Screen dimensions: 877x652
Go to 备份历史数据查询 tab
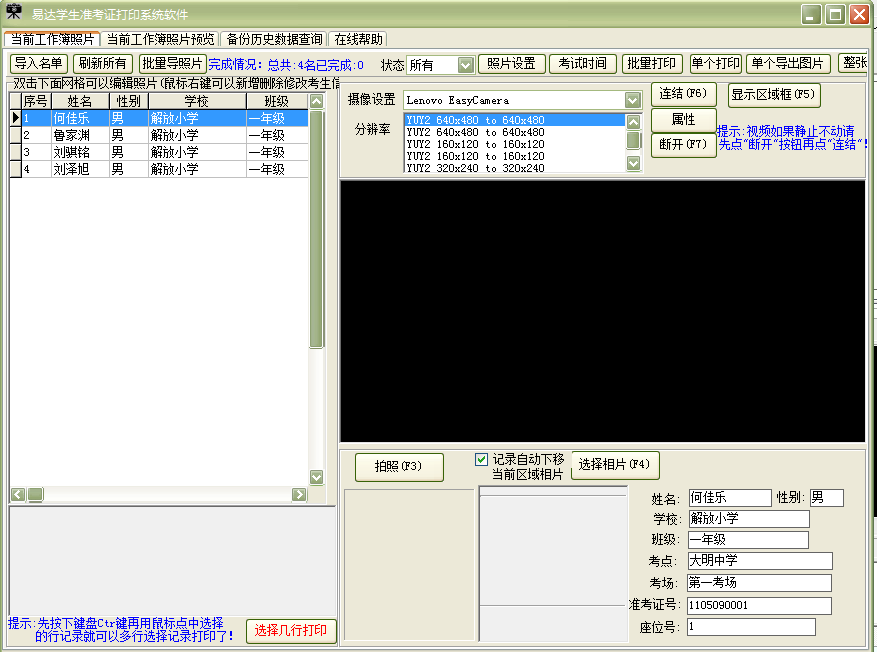tap(274, 39)
